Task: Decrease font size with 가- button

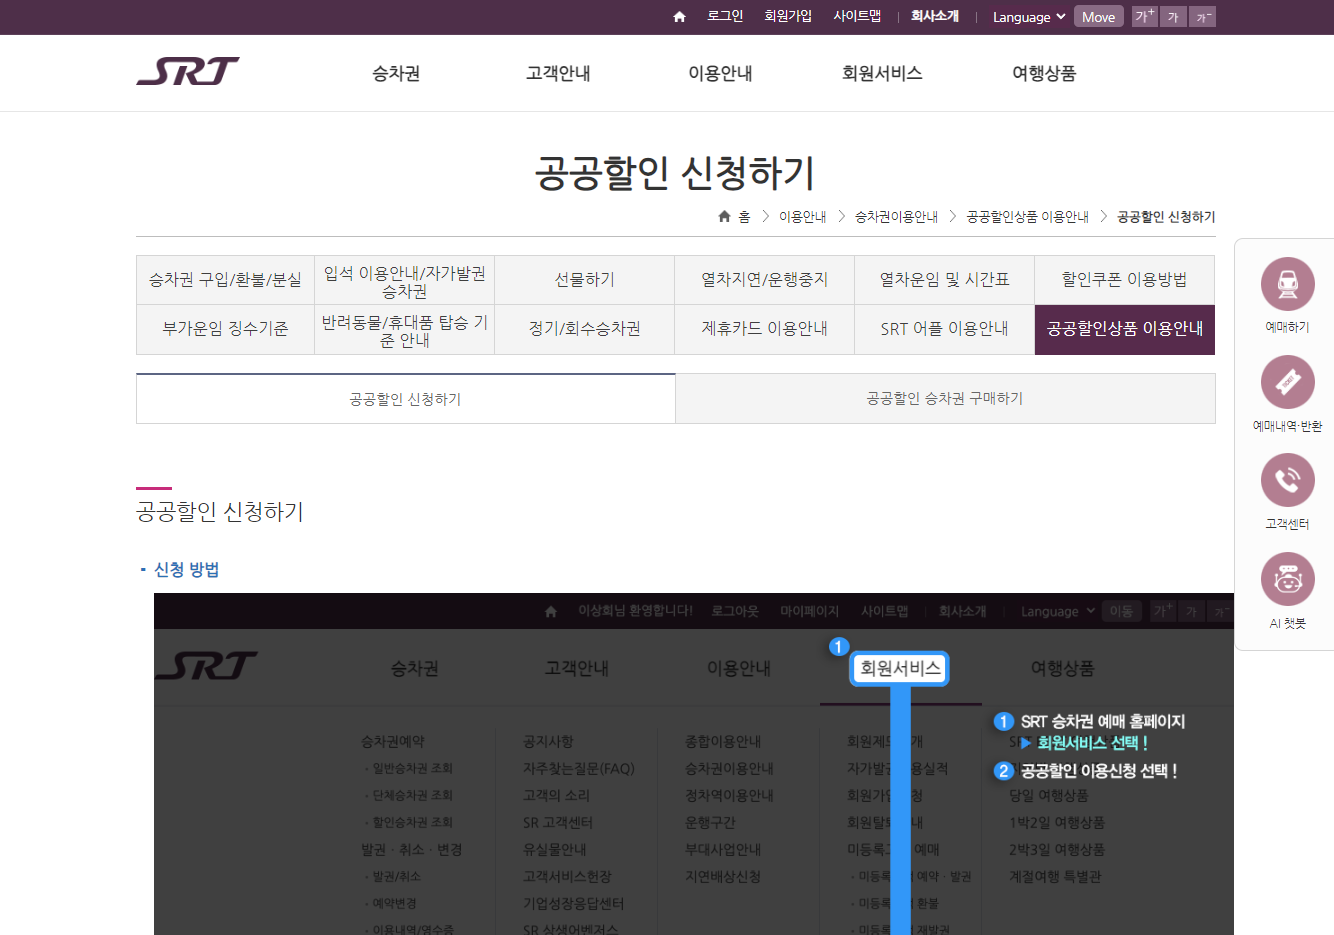Action: tap(1203, 16)
